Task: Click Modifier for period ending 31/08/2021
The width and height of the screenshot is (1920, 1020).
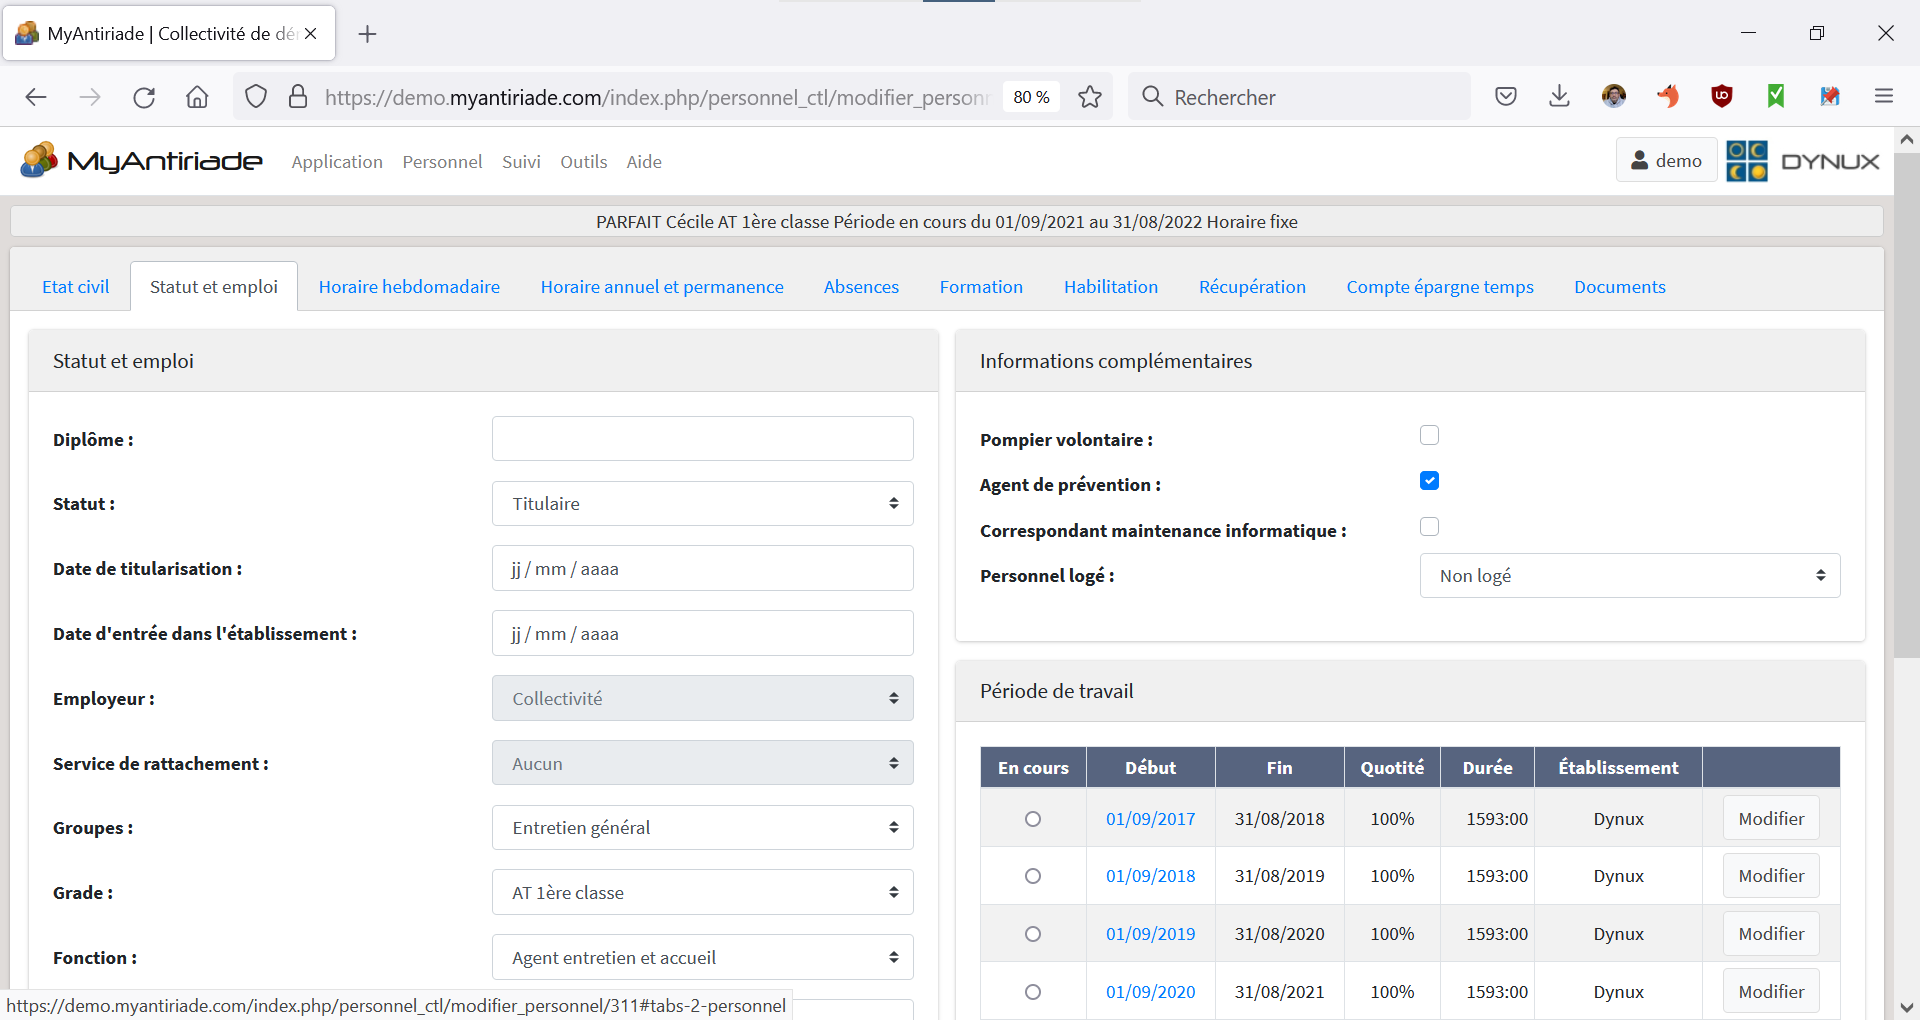Action: (x=1771, y=991)
